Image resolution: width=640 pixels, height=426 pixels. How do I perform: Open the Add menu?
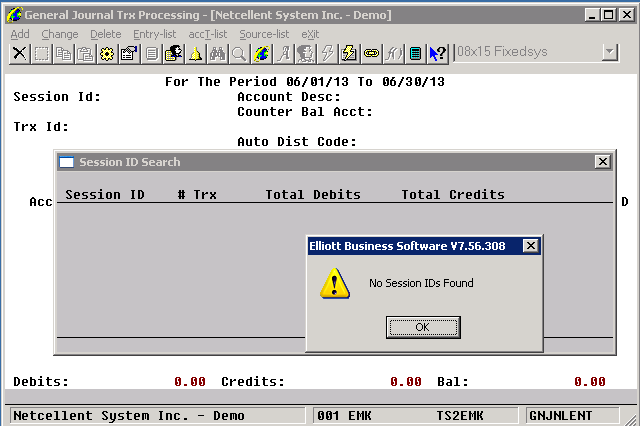click(x=20, y=34)
